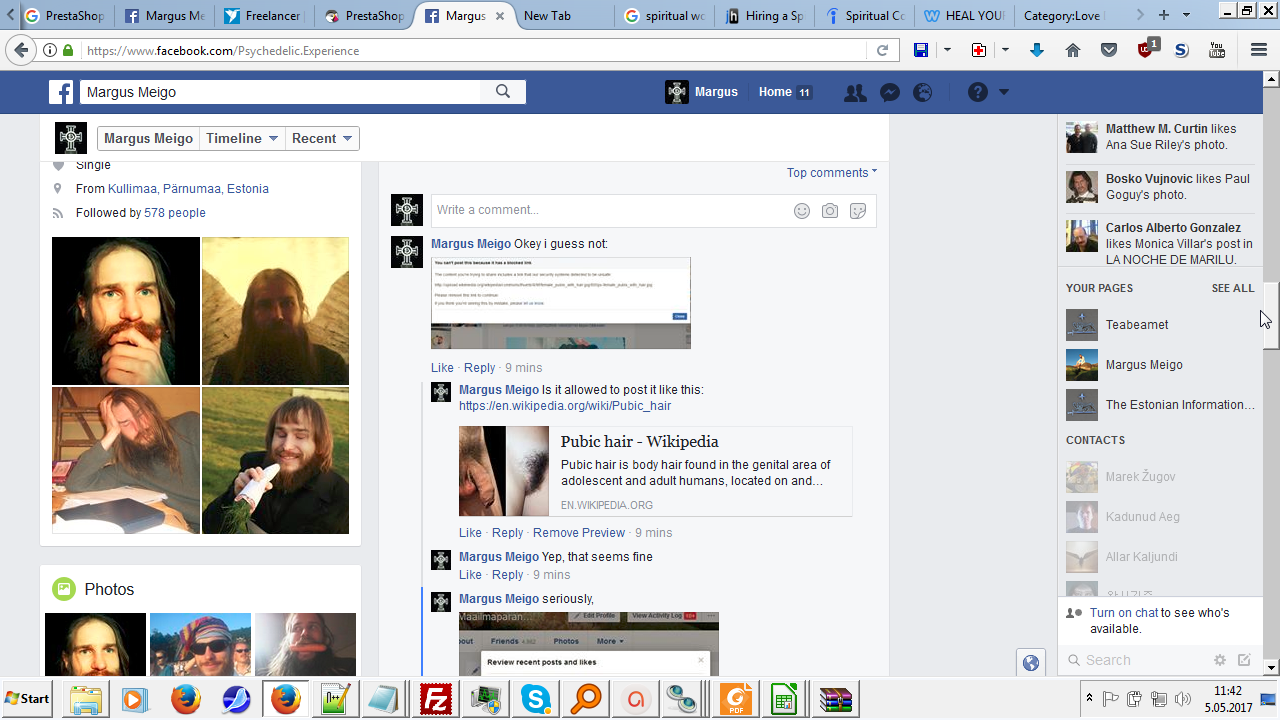The image size is (1280, 720).
Task: Click the browser page scrollbar thumb
Action: point(1271,316)
